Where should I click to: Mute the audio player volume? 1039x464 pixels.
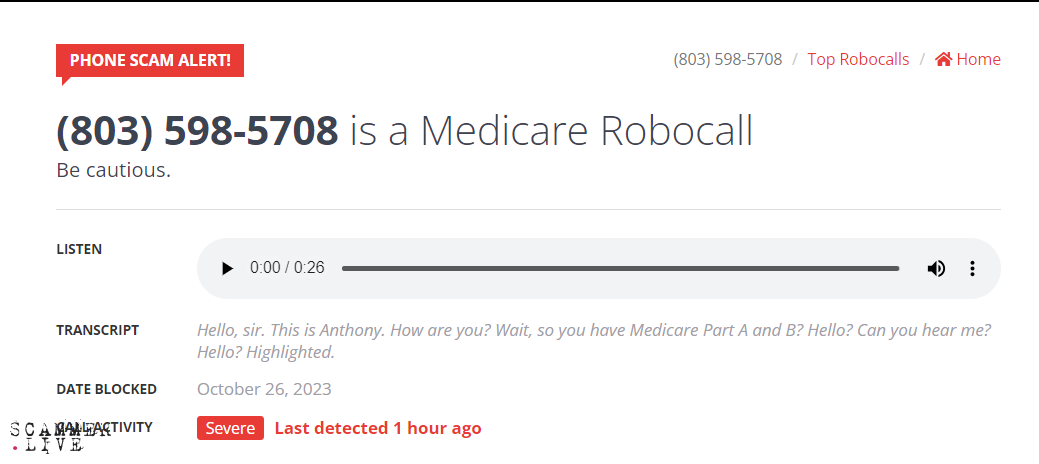[936, 269]
